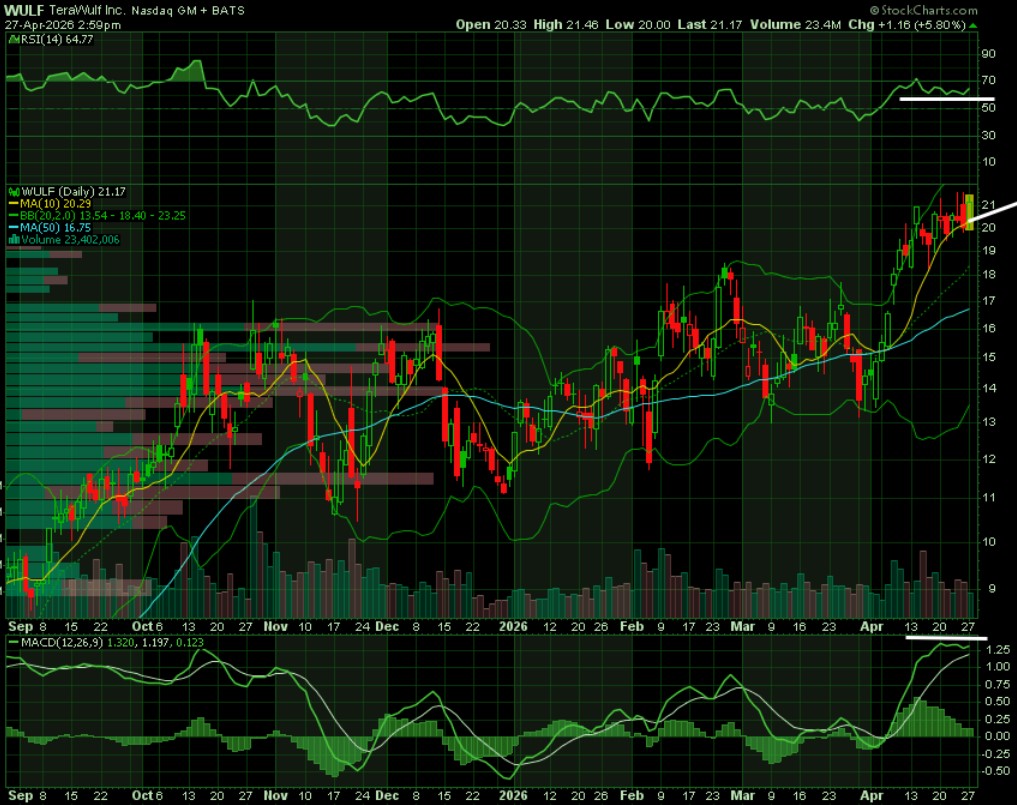
Task: Click the 2026 label below the MACD panel
Action: coord(513,796)
